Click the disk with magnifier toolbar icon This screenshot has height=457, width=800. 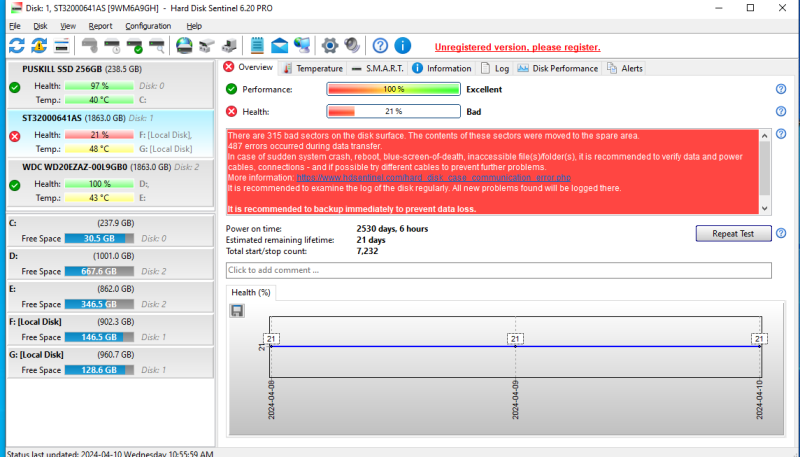click(157, 46)
